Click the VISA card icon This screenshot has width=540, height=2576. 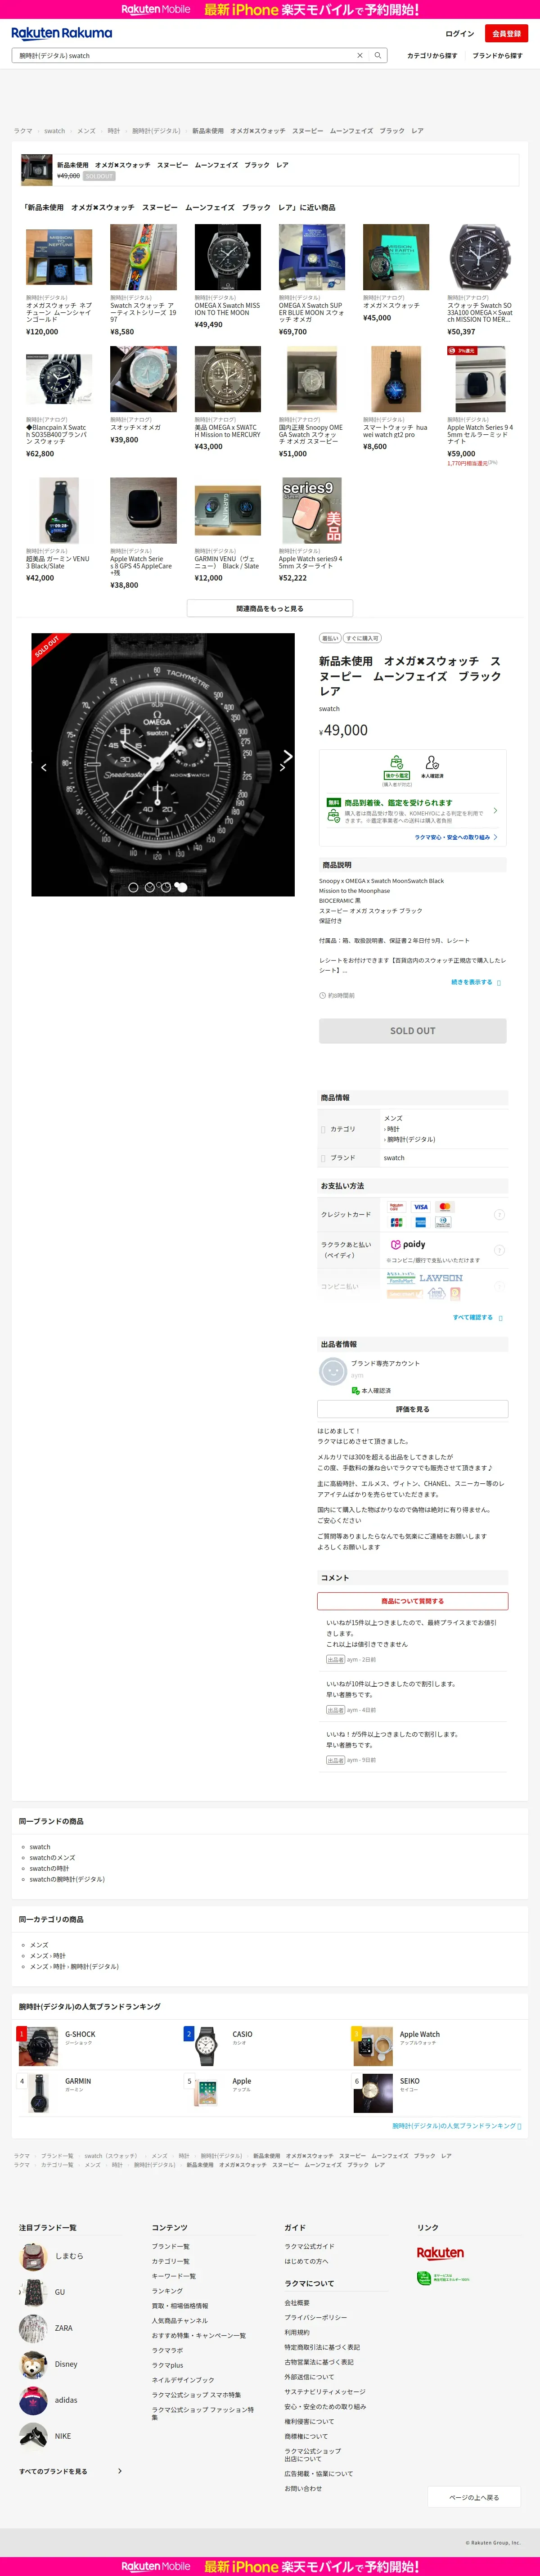click(421, 1207)
